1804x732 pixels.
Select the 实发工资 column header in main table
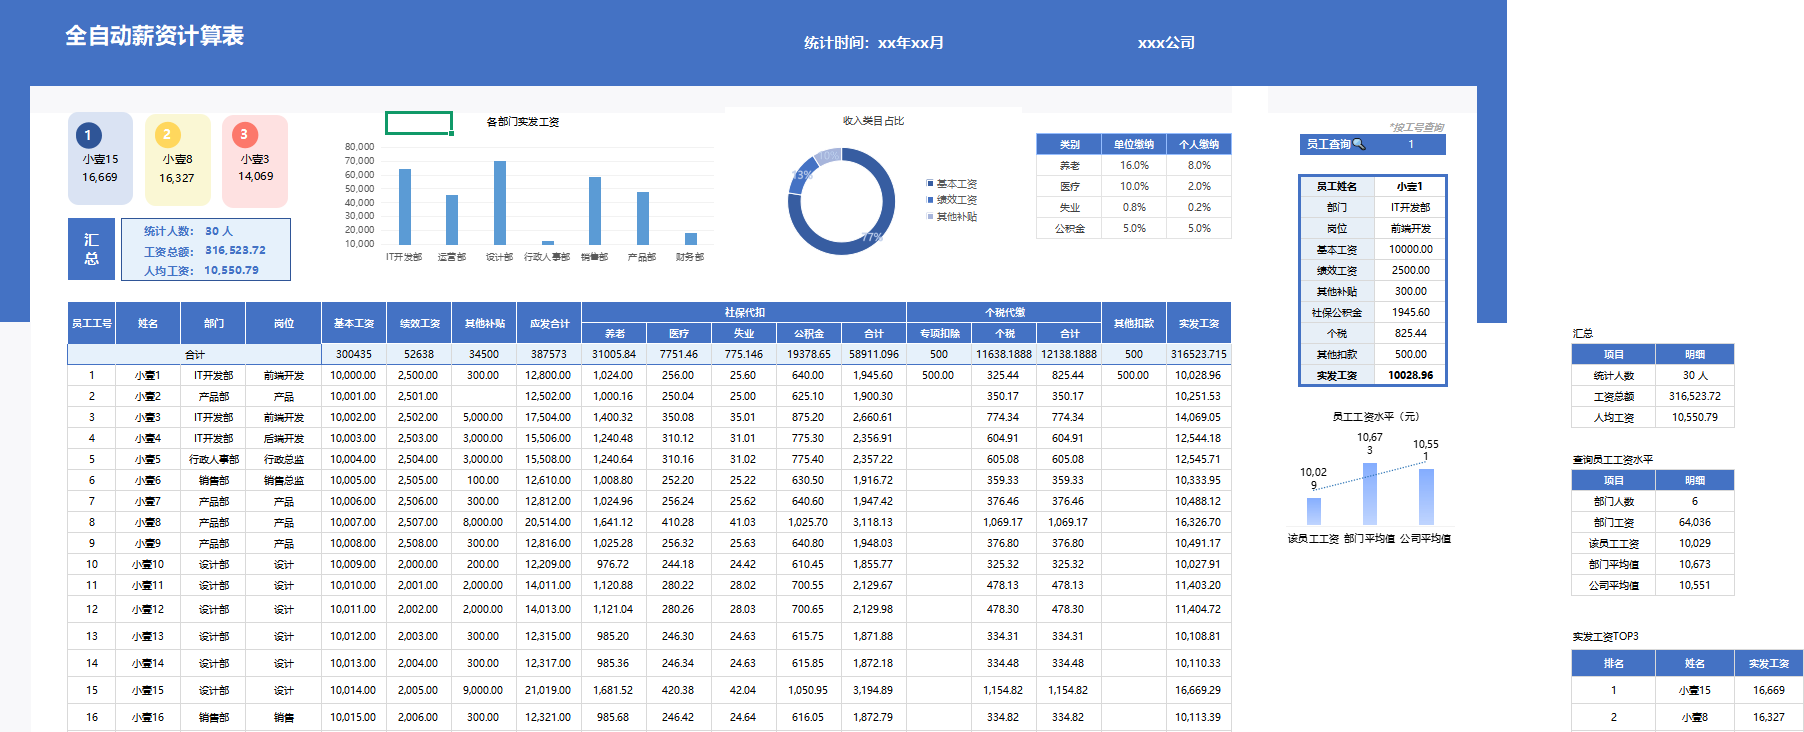(1198, 323)
